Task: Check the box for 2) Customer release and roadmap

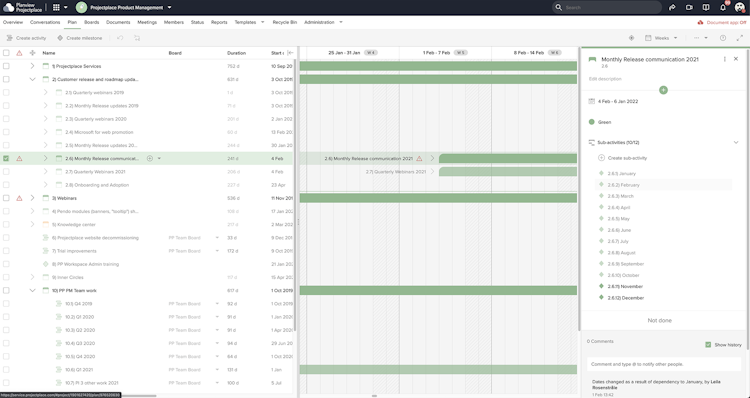Action: 6,79
